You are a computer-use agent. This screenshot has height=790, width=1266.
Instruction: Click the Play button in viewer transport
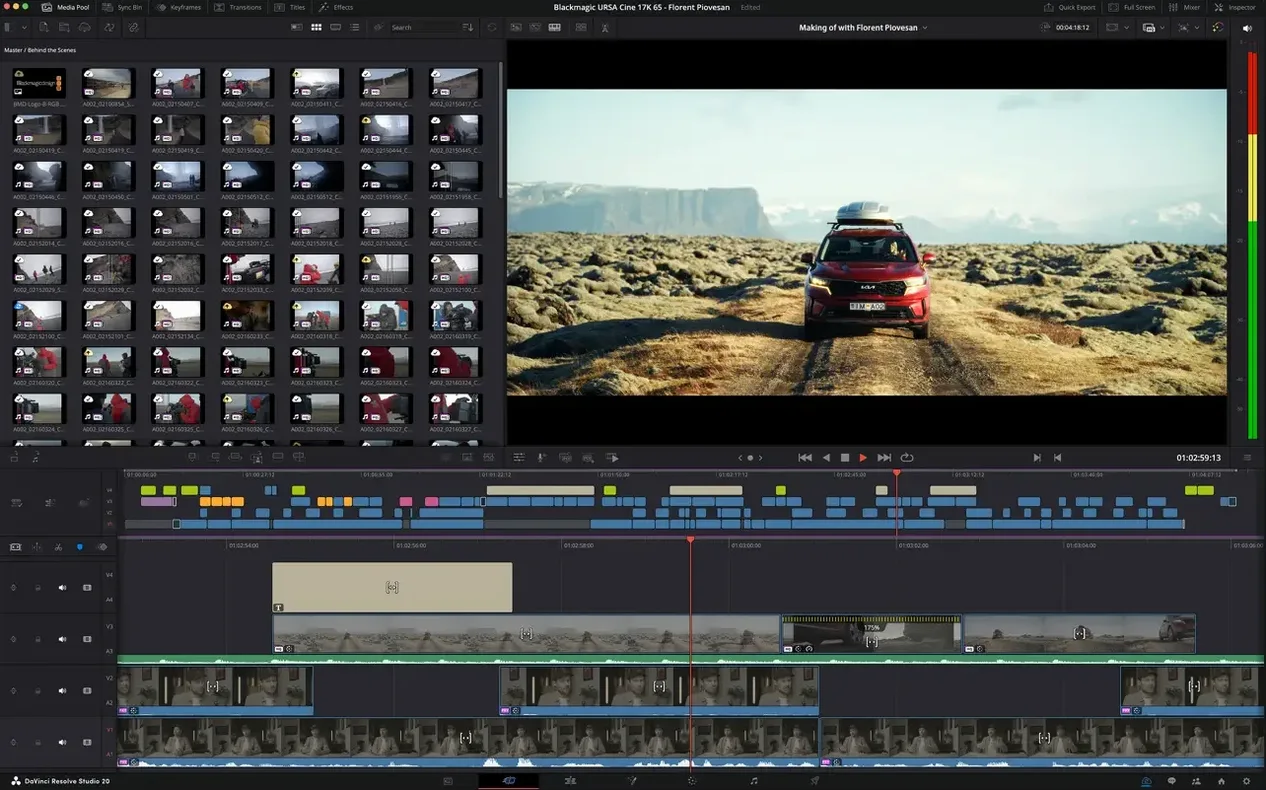[863, 457]
